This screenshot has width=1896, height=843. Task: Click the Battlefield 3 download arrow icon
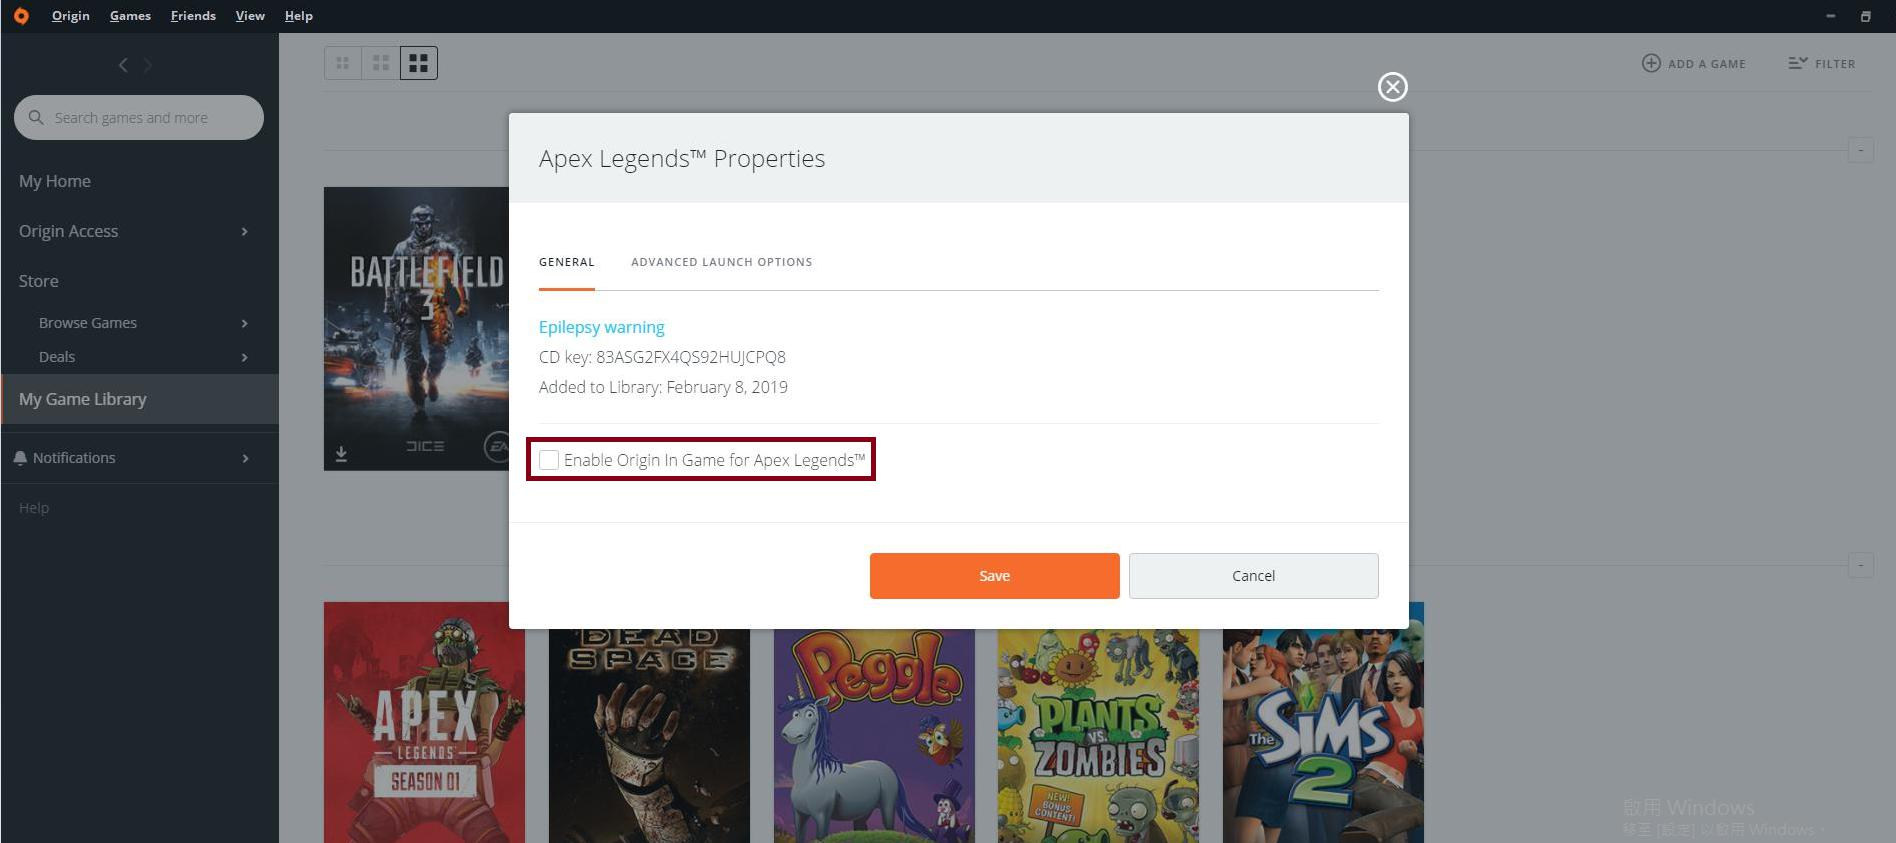[x=341, y=454]
